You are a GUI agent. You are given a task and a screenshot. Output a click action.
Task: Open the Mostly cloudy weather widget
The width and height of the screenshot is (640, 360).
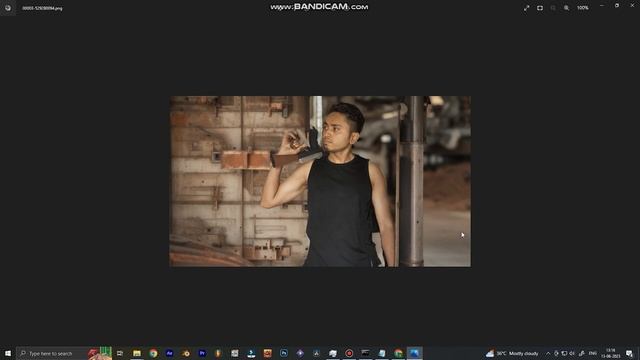[x=512, y=353]
